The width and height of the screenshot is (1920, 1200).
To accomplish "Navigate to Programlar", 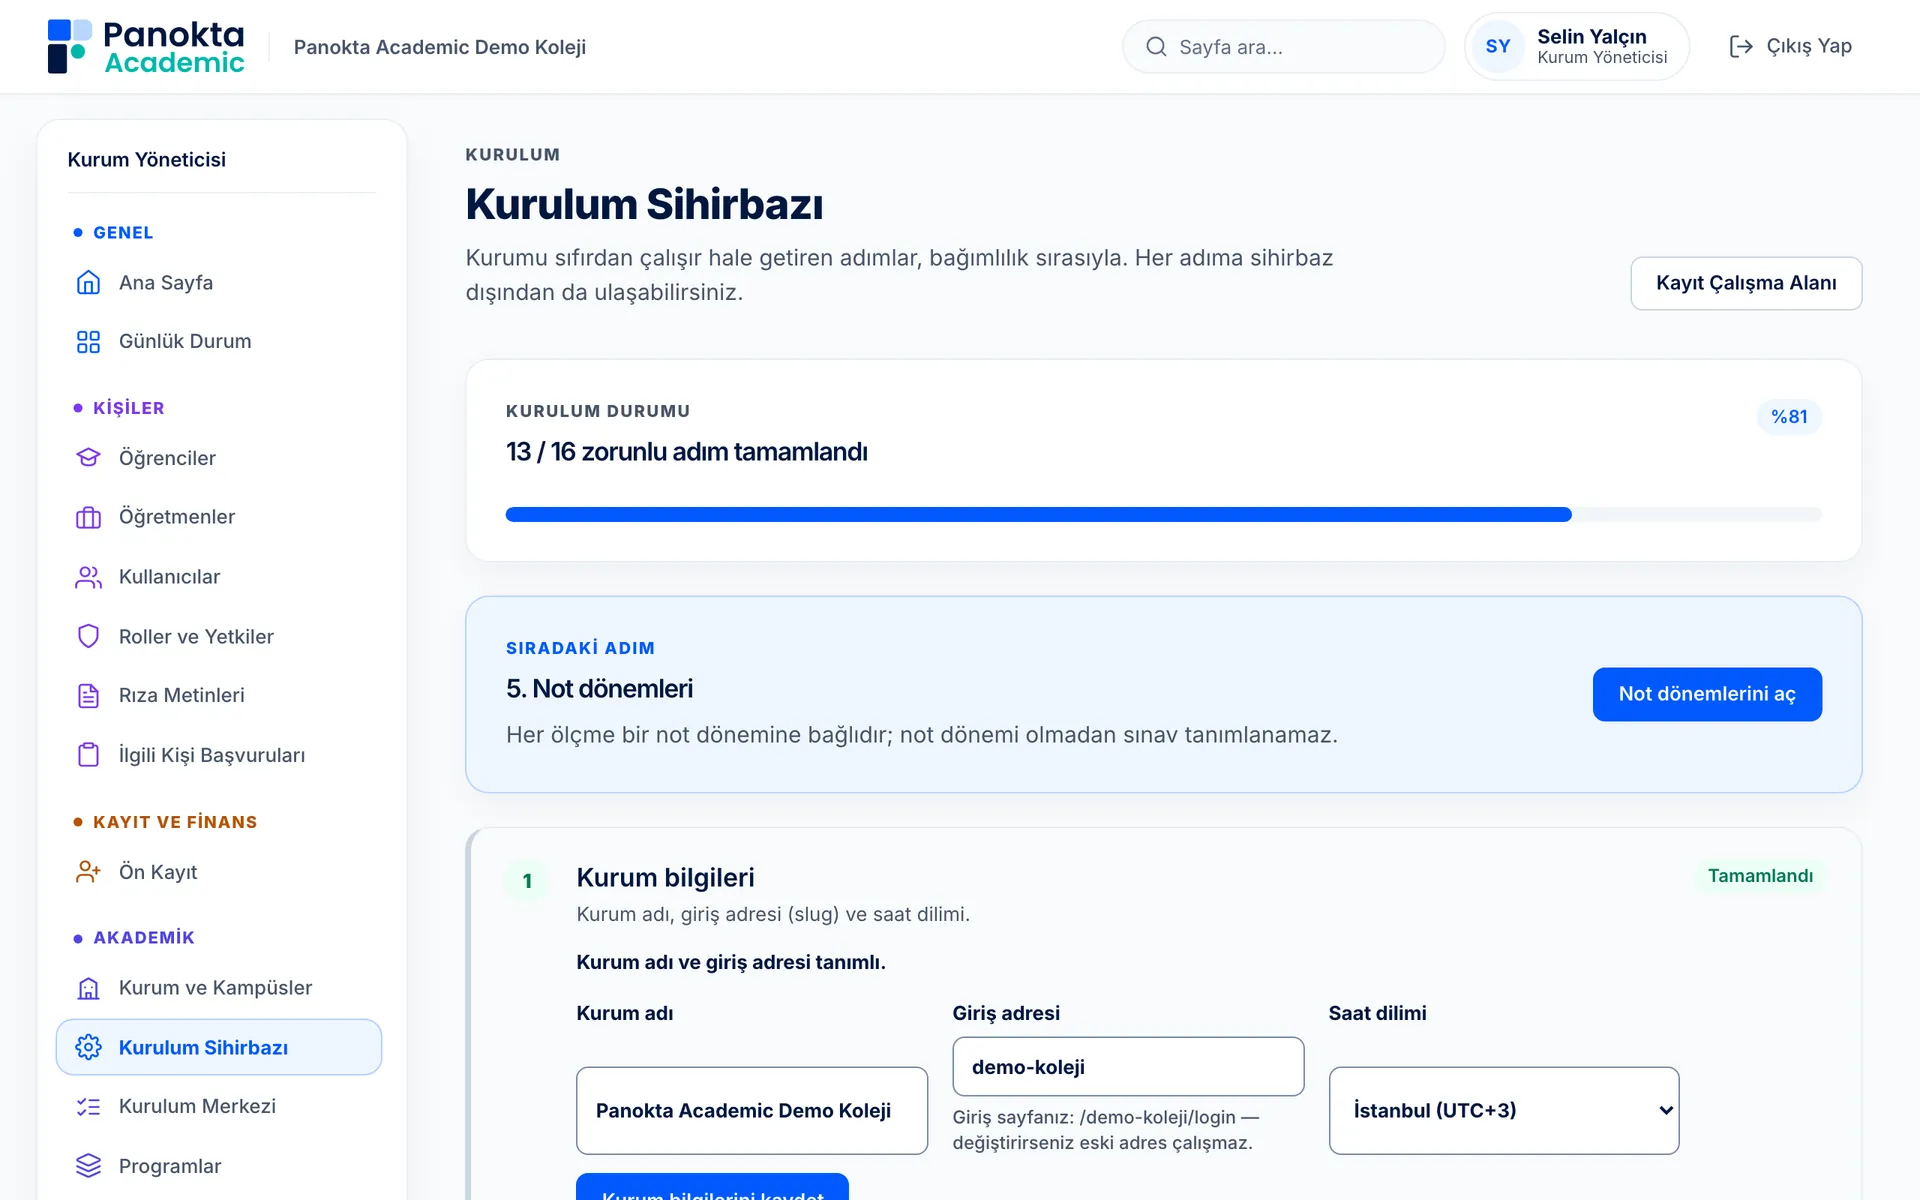I will pyautogui.click(x=219, y=1166).
